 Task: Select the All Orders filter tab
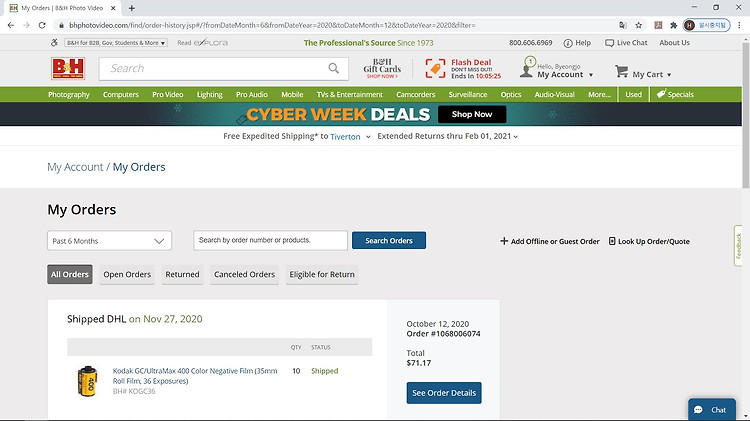[x=70, y=274]
